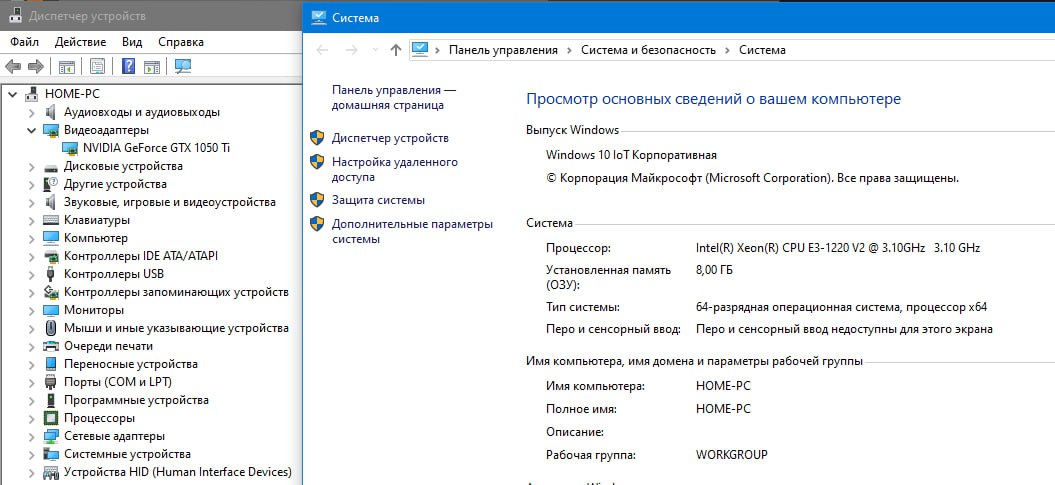This screenshot has width=1055, height=485.
Task: Click Панель управления in the breadcrumb
Action: click(503, 50)
